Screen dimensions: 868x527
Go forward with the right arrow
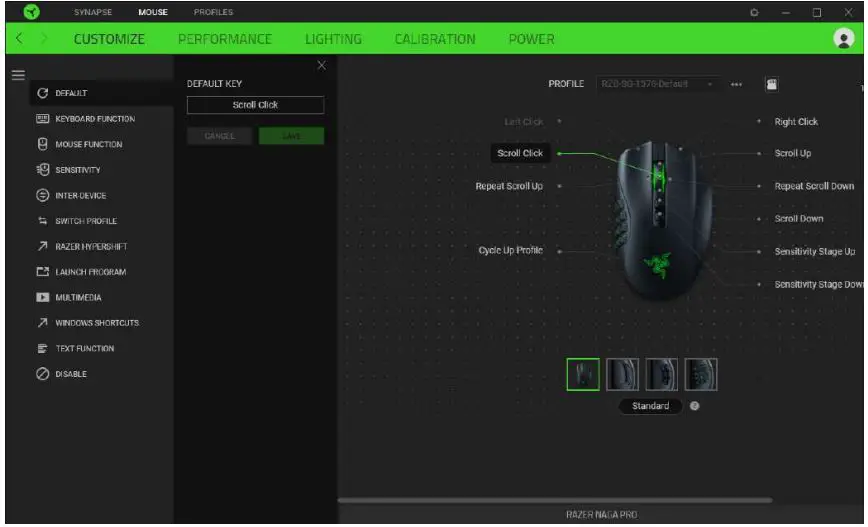[x=44, y=38]
